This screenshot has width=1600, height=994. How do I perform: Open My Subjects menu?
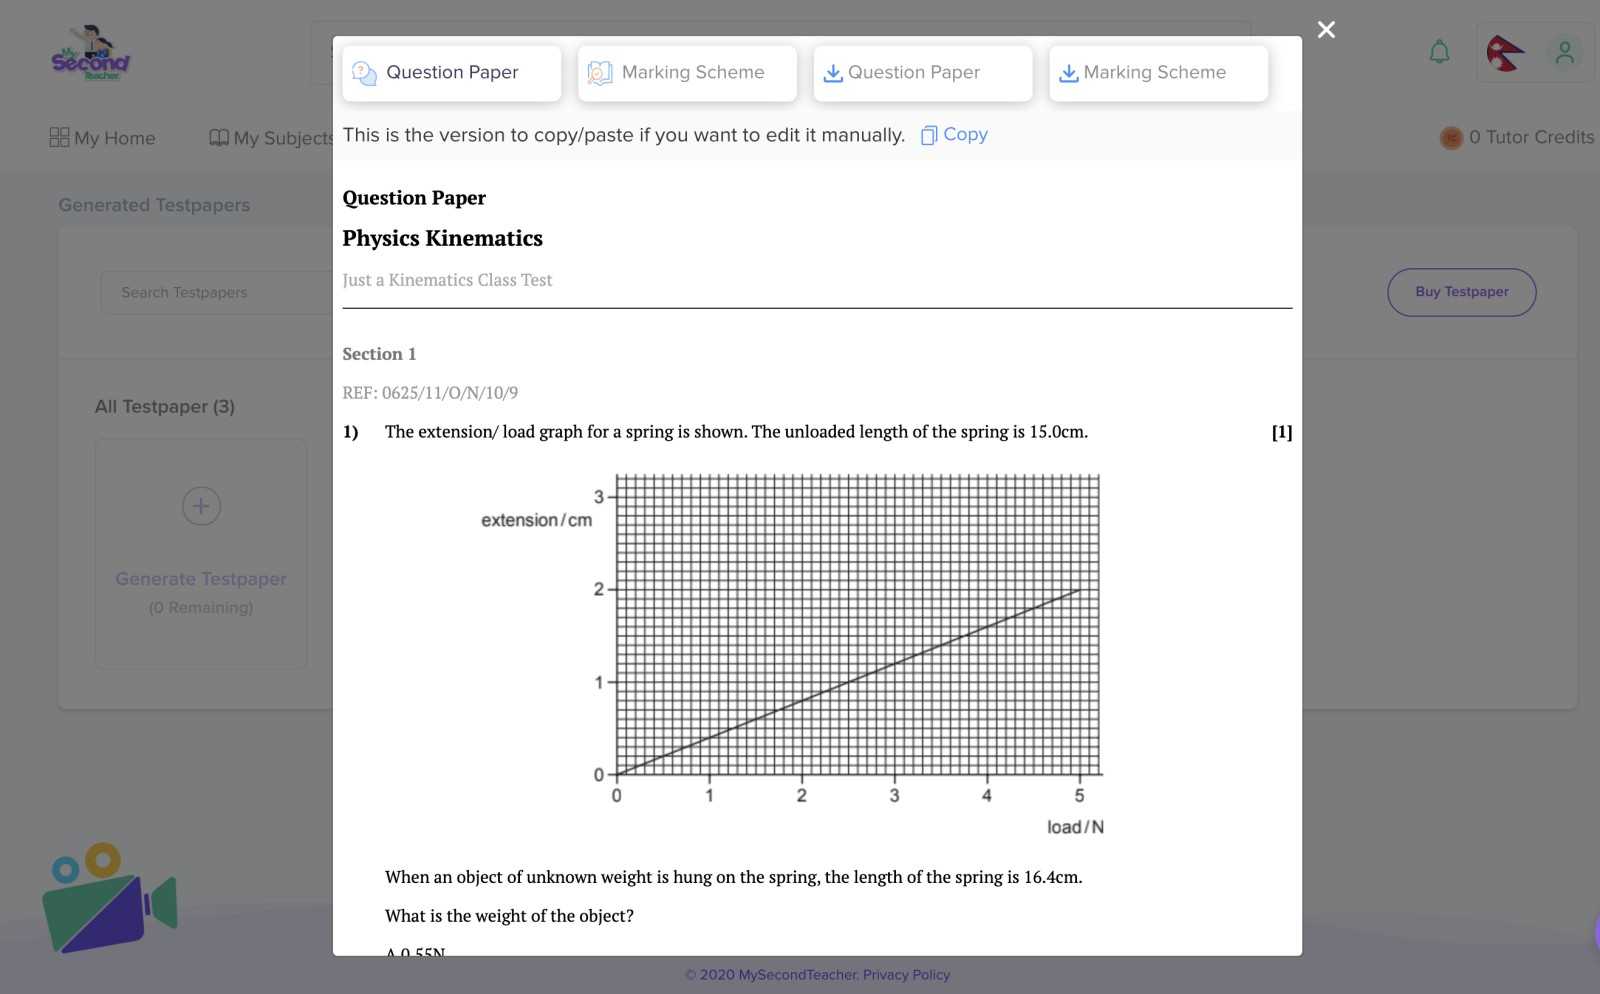[x=271, y=138]
